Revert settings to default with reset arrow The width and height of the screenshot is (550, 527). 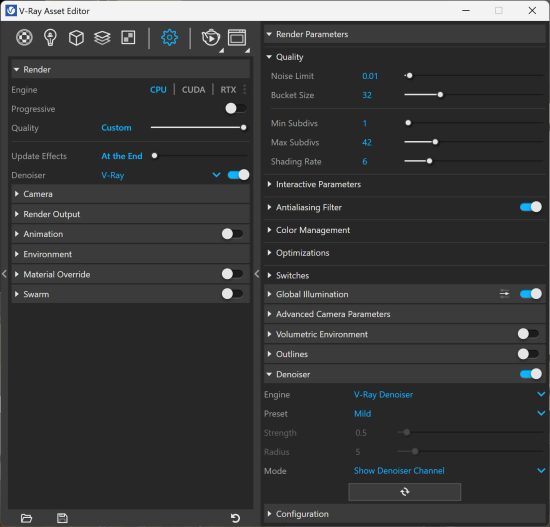pos(235,518)
